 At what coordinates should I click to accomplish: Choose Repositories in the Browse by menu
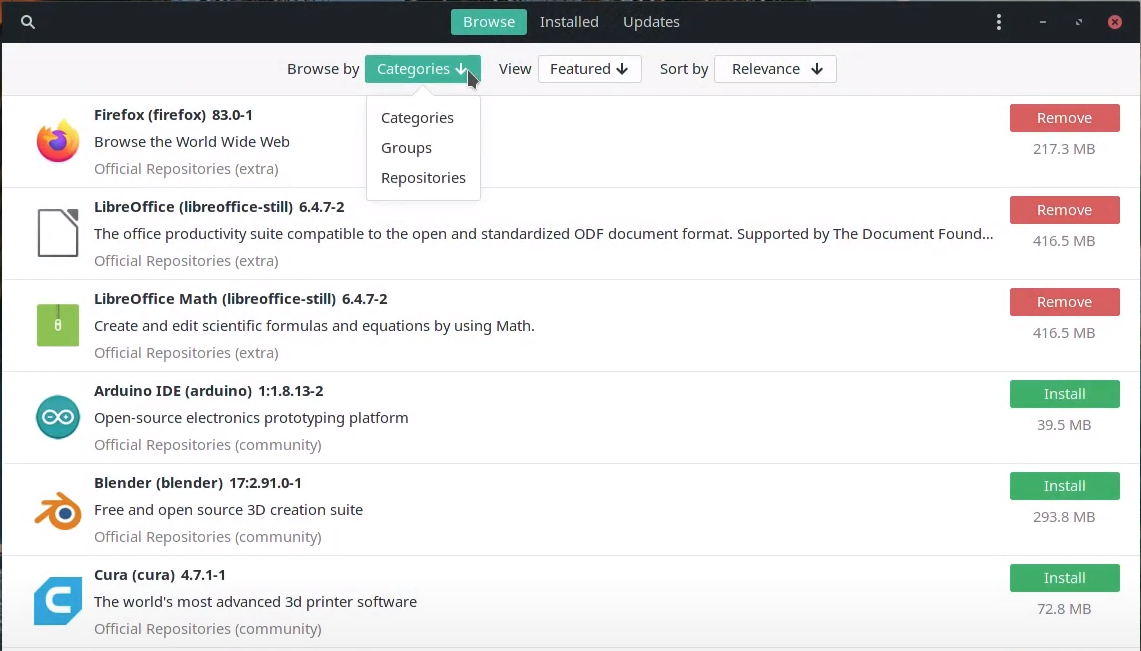(x=423, y=178)
